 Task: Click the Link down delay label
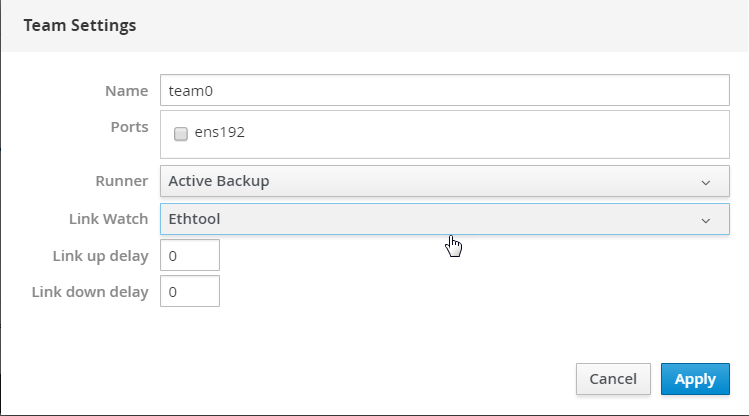pos(90,292)
